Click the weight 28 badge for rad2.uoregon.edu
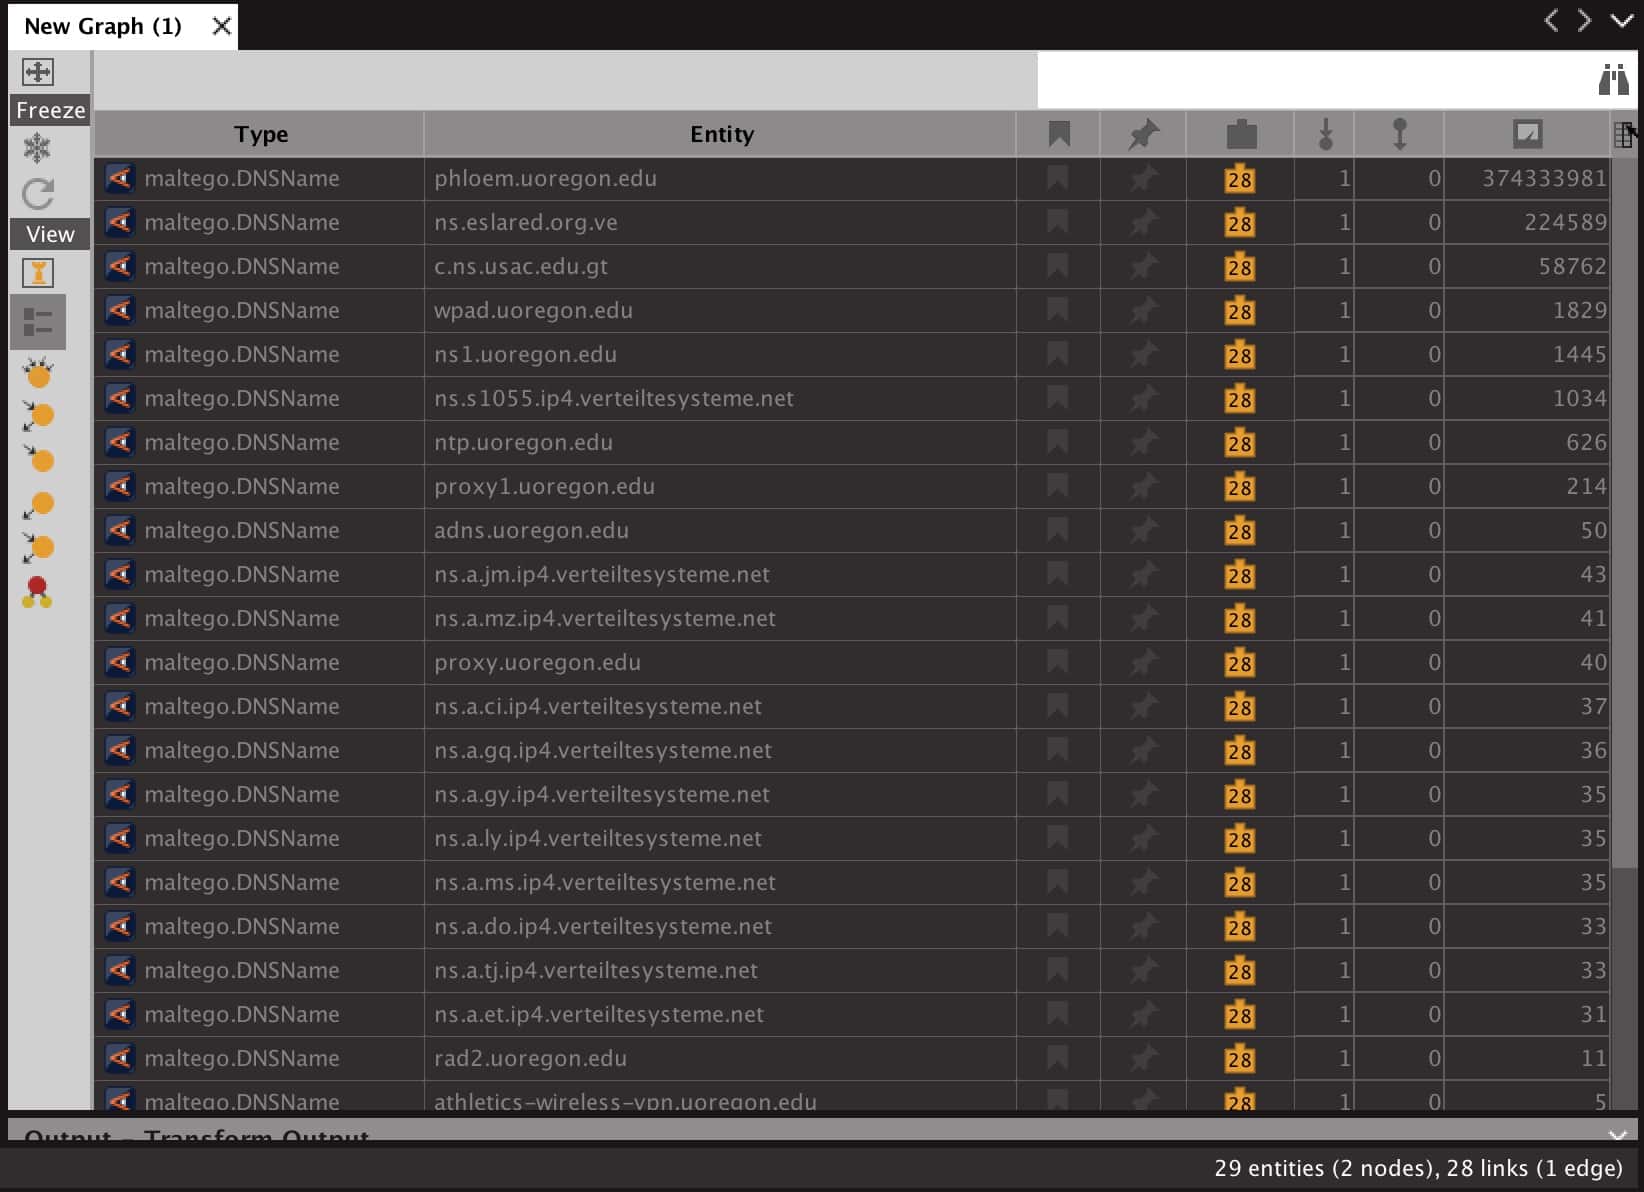The height and width of the screenshot is (1192, 1644). [x=1240, y=1059]
